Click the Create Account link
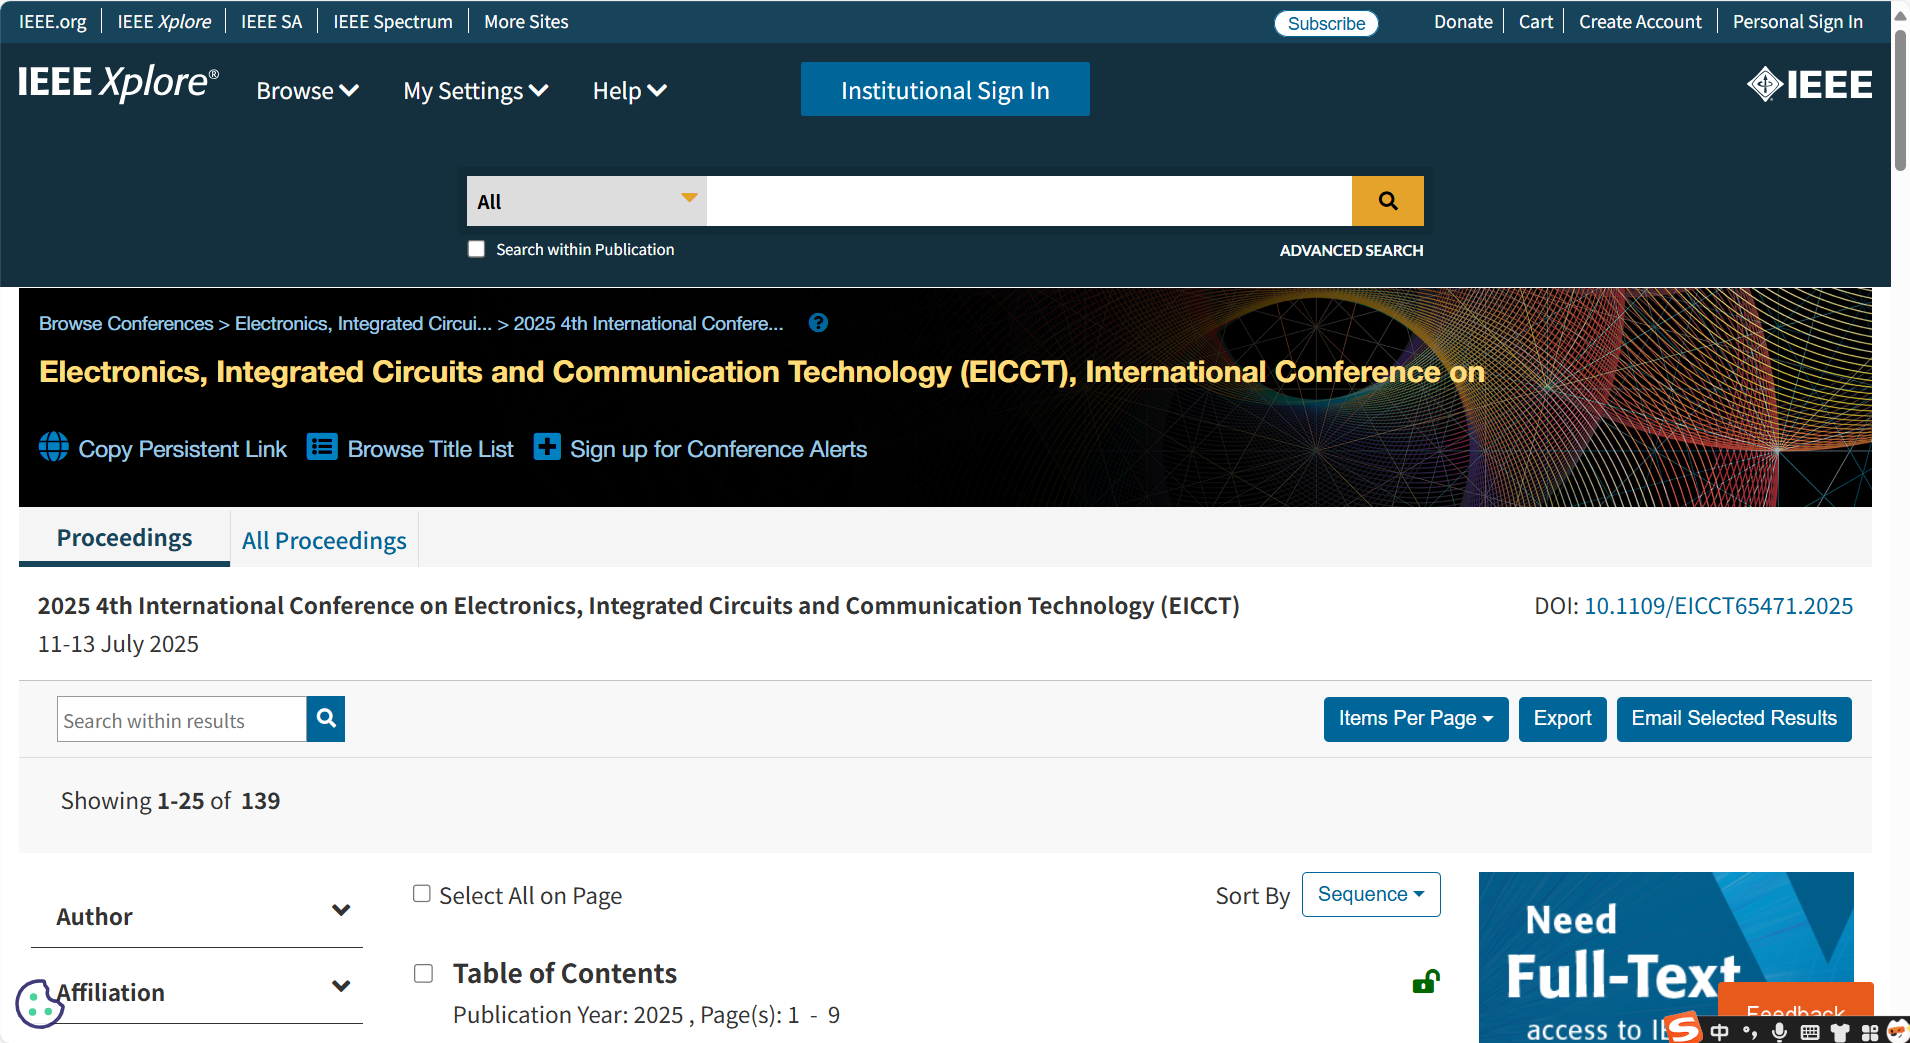The height and width of the screenshot is (1043, 1910). click(1640, 22)
